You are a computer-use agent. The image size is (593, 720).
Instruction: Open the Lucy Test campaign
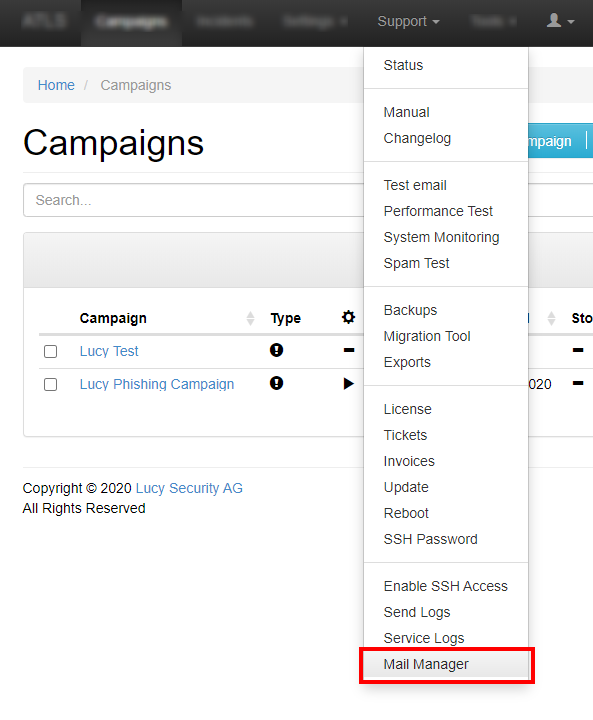pos(109,351)
